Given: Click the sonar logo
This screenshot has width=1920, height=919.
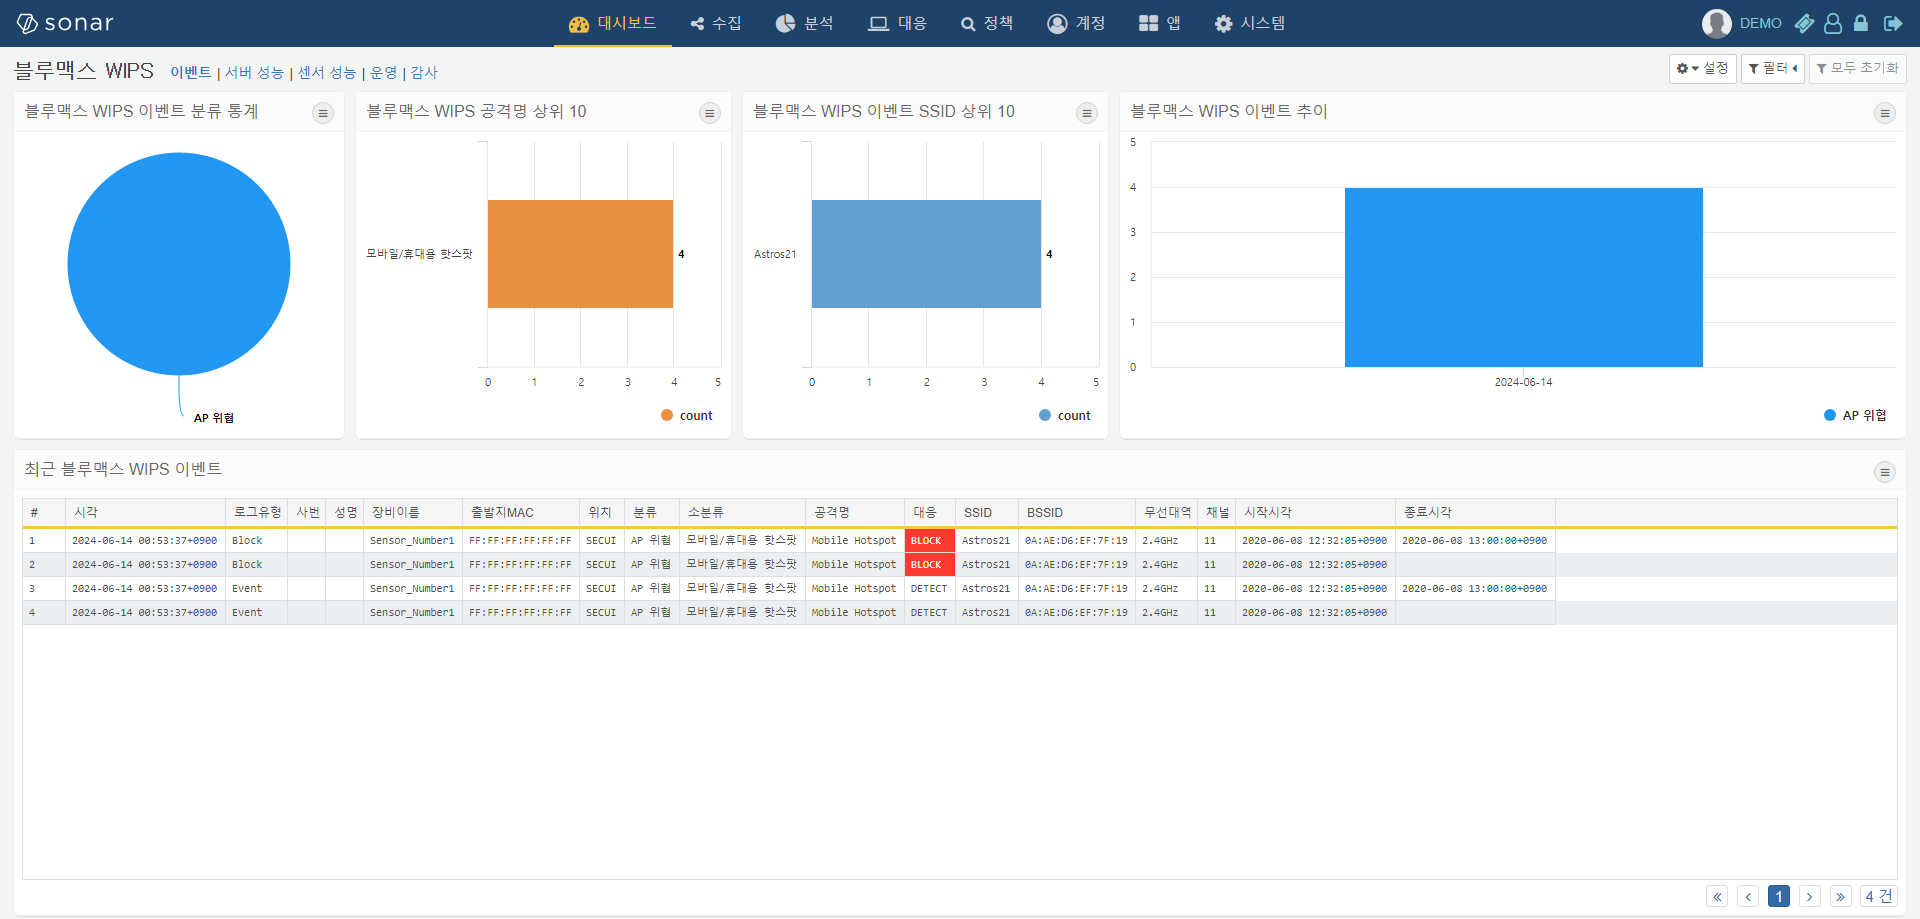Looking at the screenshot, I should click(65, 23).
